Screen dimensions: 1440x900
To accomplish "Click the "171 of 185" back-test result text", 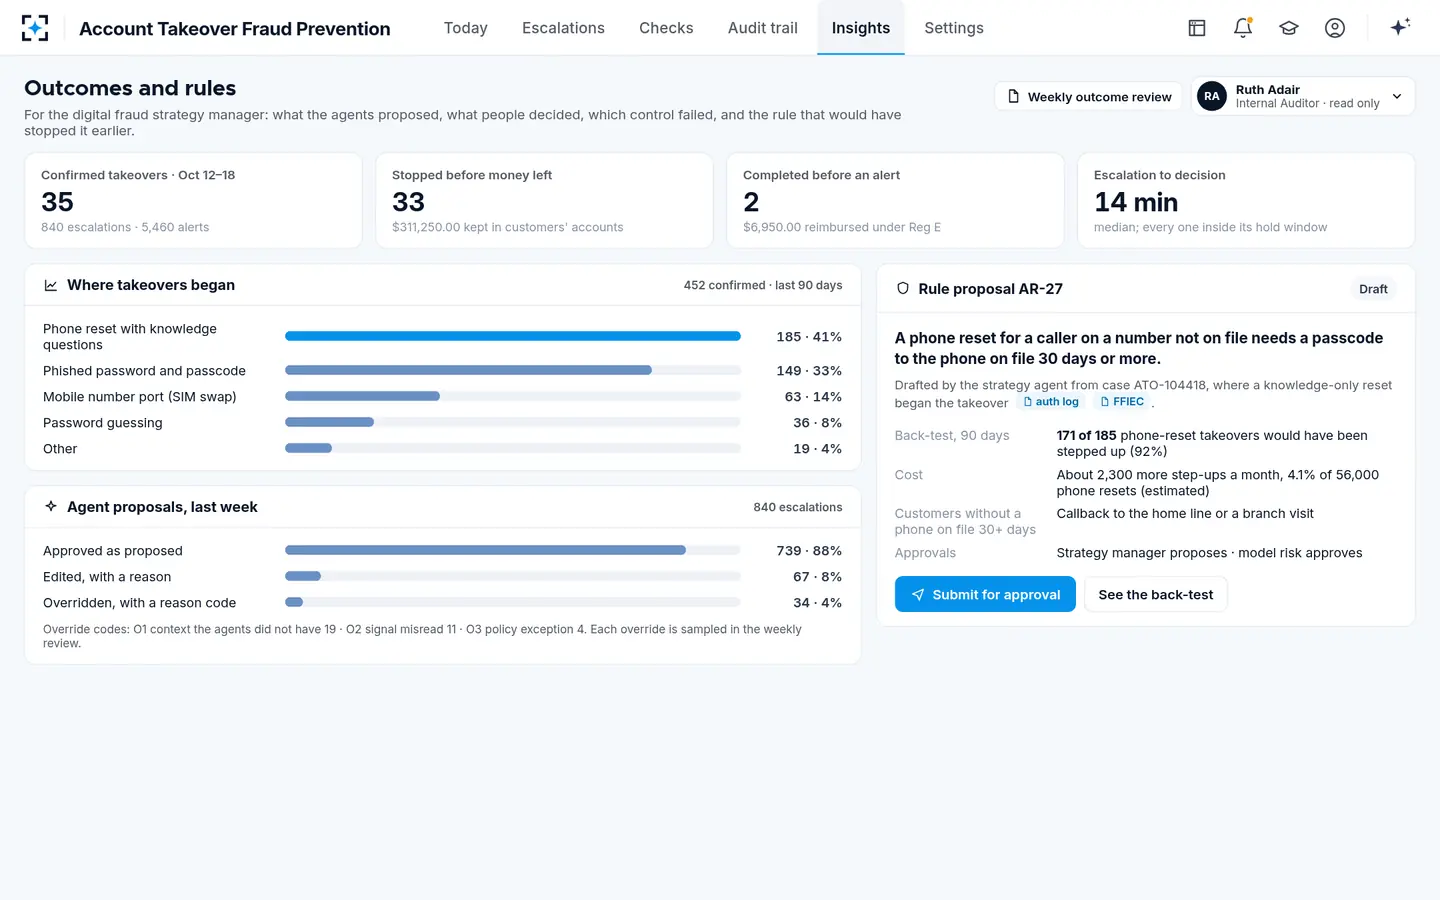I will [1086, 436].
